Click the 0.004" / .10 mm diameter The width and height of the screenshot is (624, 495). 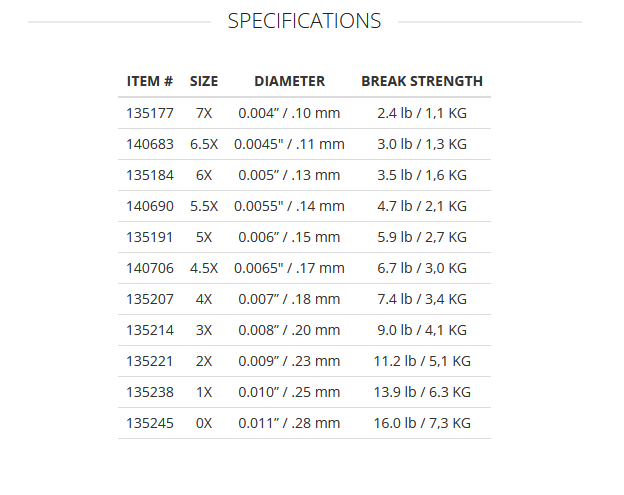point(289,113)
